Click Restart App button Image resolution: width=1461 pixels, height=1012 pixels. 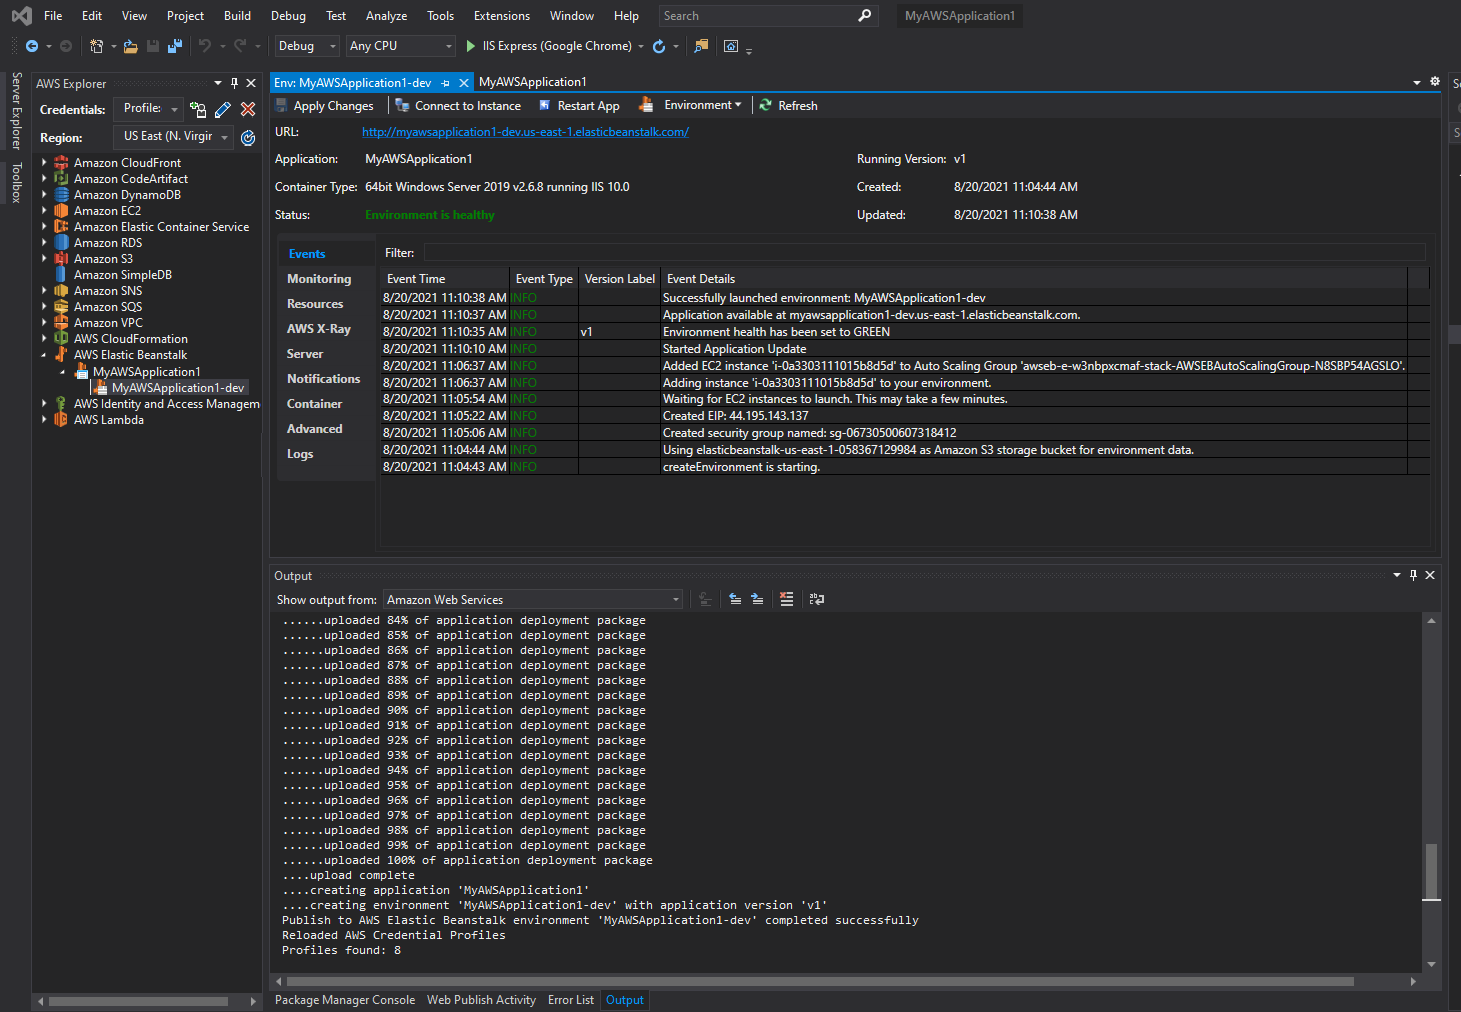[579, 105]
